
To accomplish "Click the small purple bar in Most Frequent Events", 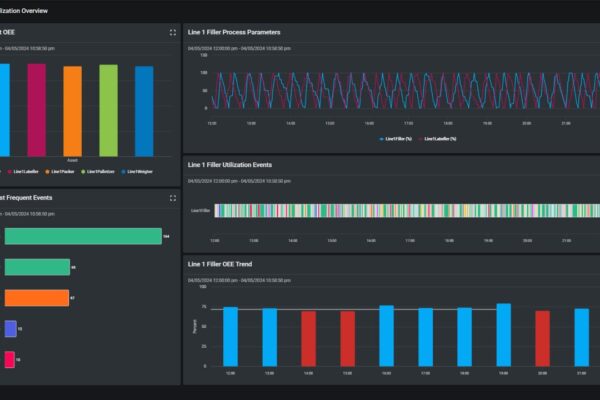I will point(10,328).
